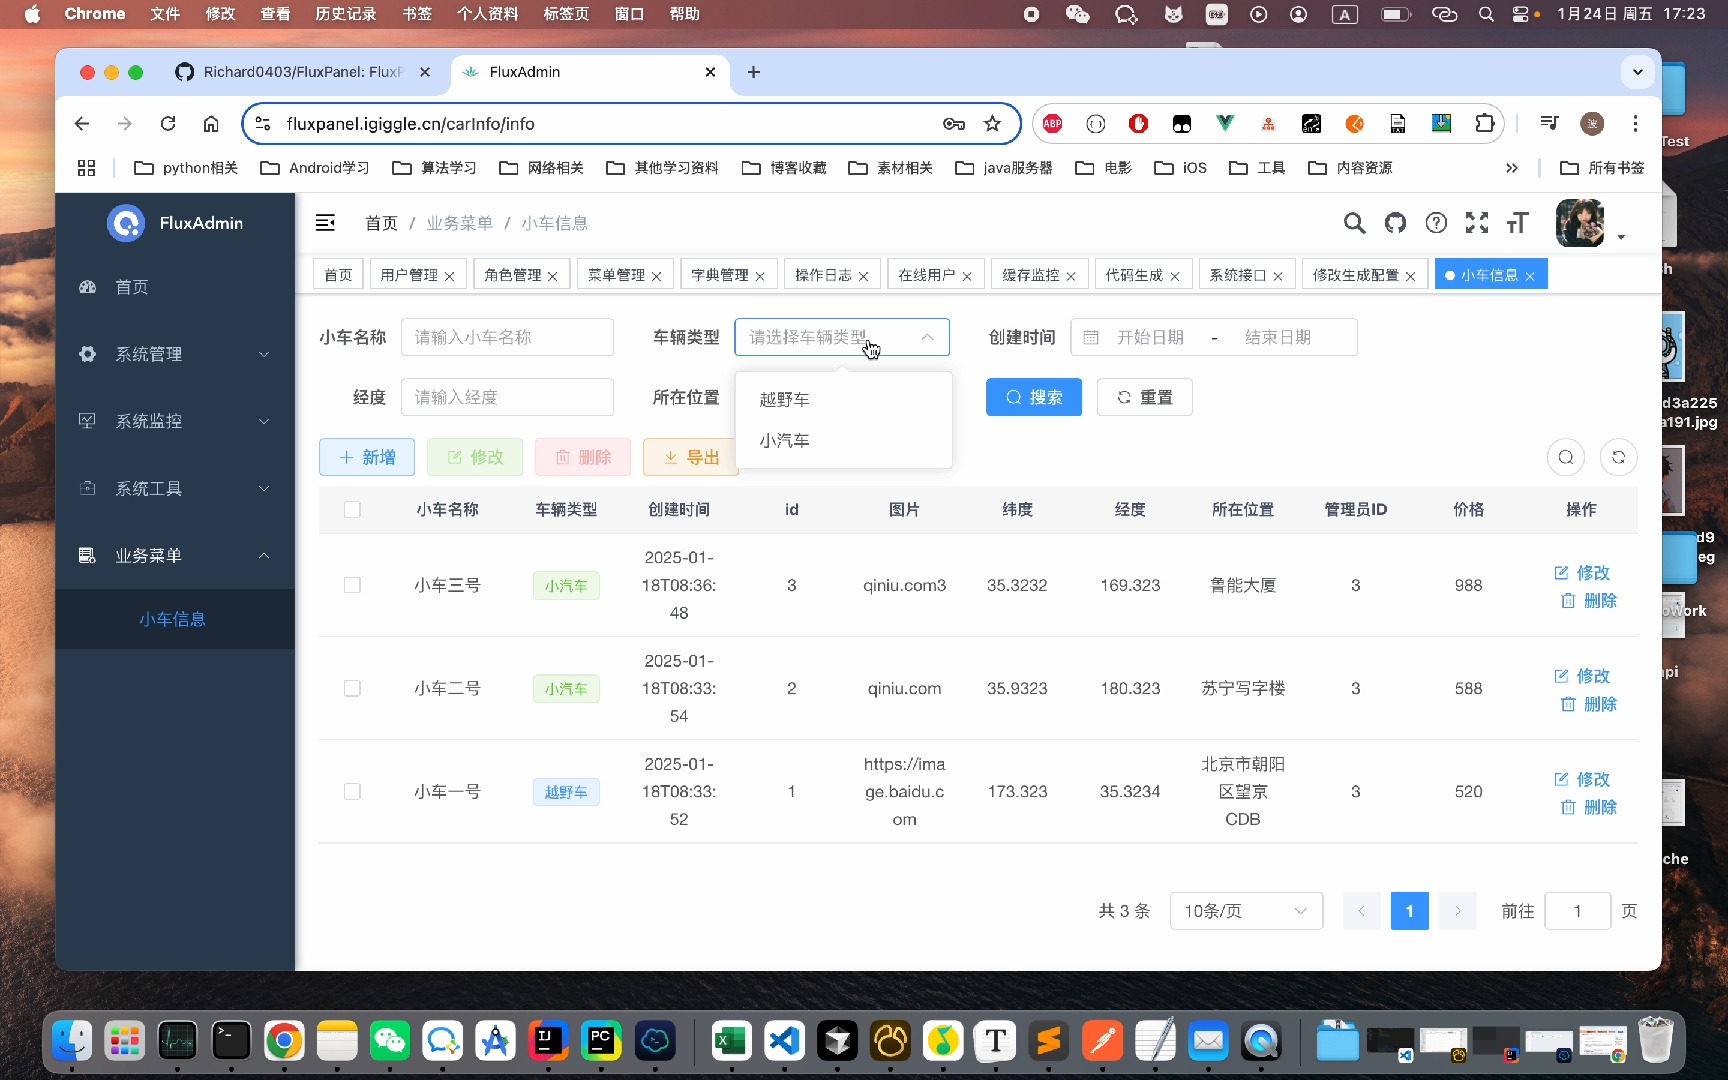Close the 操作日志 page tab
Image resolution: width=1728 pixels, height=1080 pixels.
pyautogui.click(x=863, y=276)
